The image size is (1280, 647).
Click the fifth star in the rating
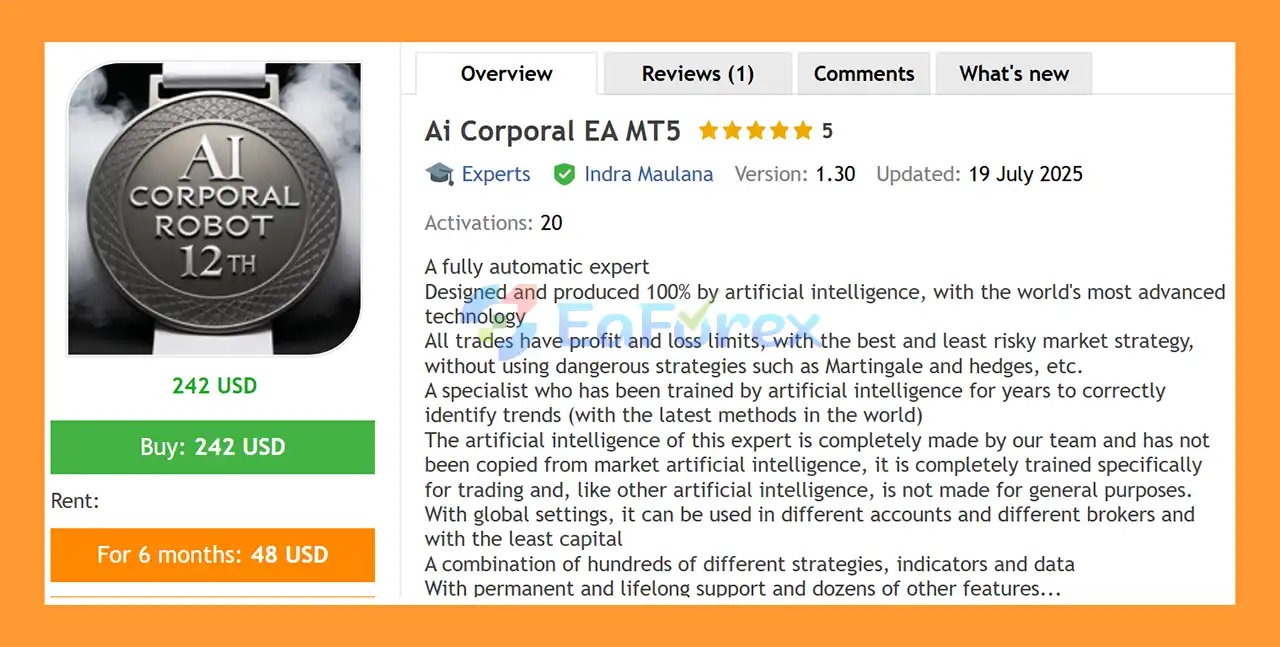pos(804,131)
